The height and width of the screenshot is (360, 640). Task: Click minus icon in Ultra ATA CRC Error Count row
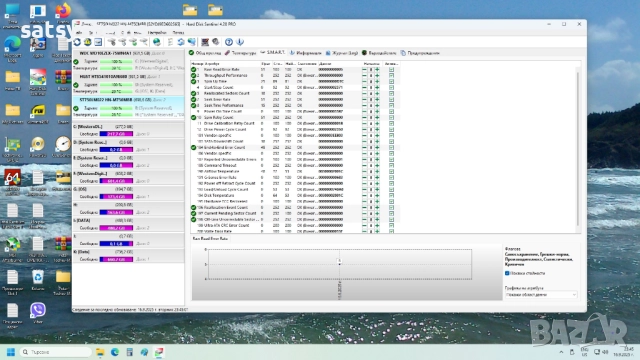coord(364,226)
